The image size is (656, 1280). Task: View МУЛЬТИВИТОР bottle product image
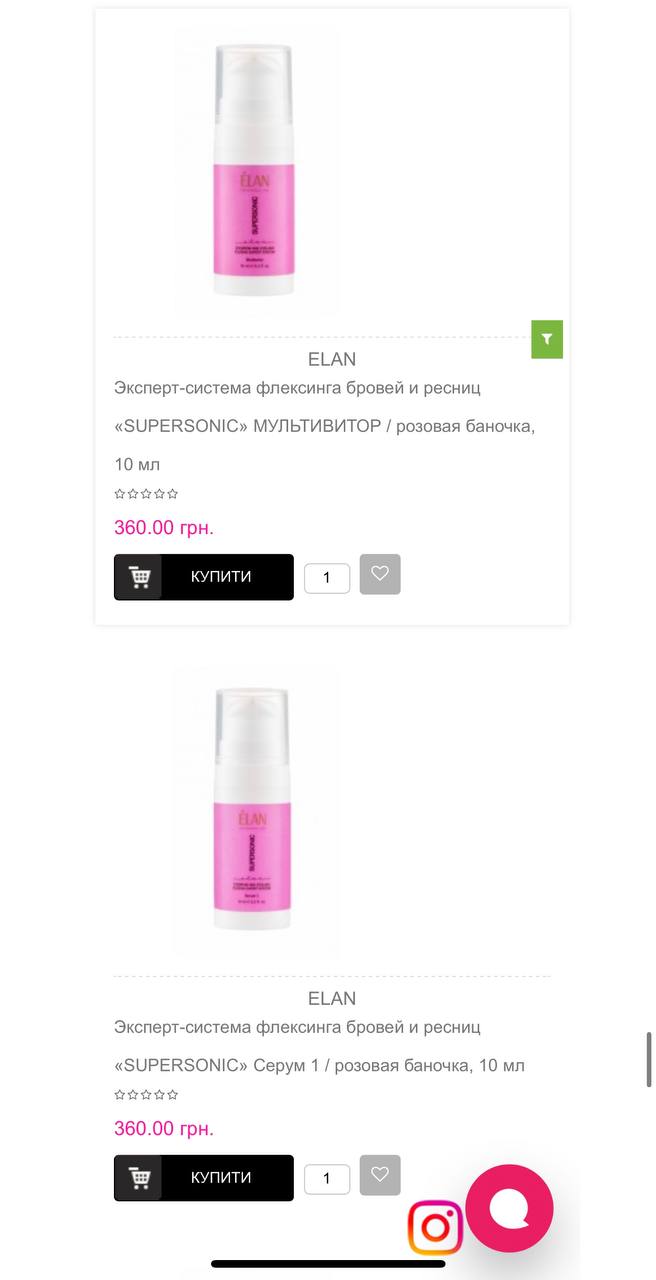(x=256, y=172)
